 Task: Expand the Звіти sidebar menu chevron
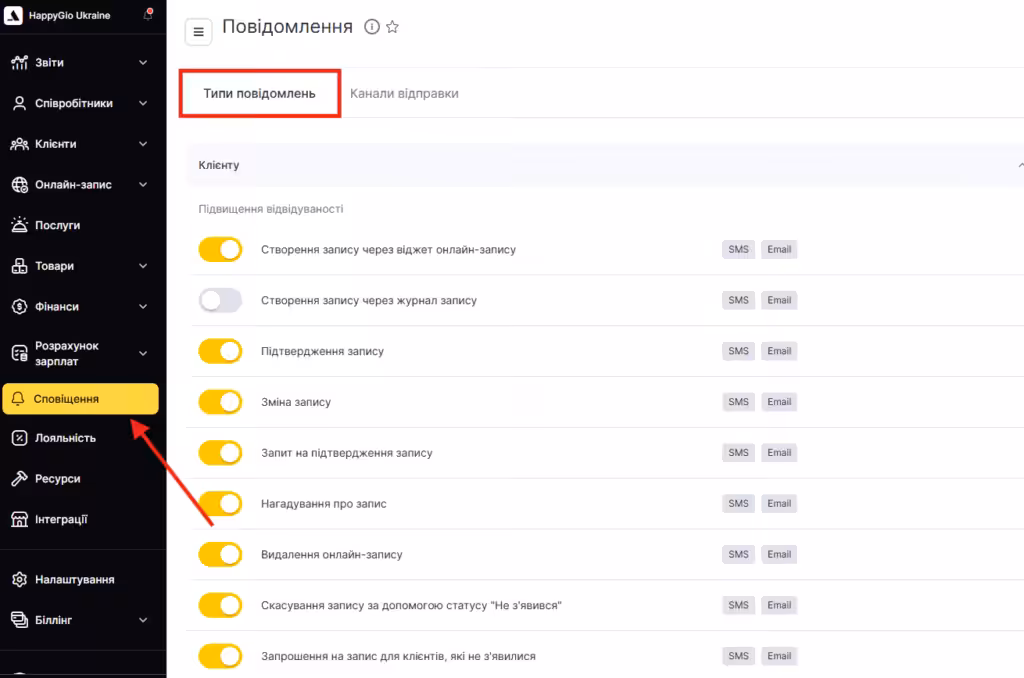[143, 63]
